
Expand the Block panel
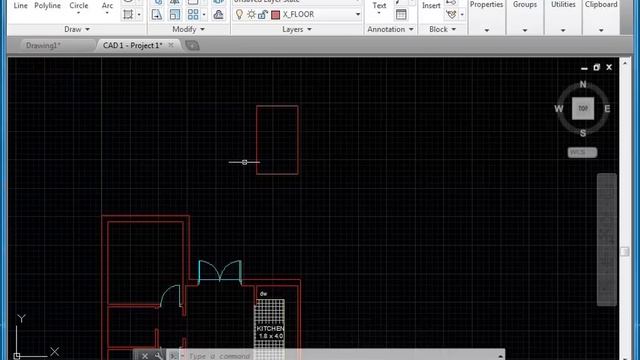442,29
